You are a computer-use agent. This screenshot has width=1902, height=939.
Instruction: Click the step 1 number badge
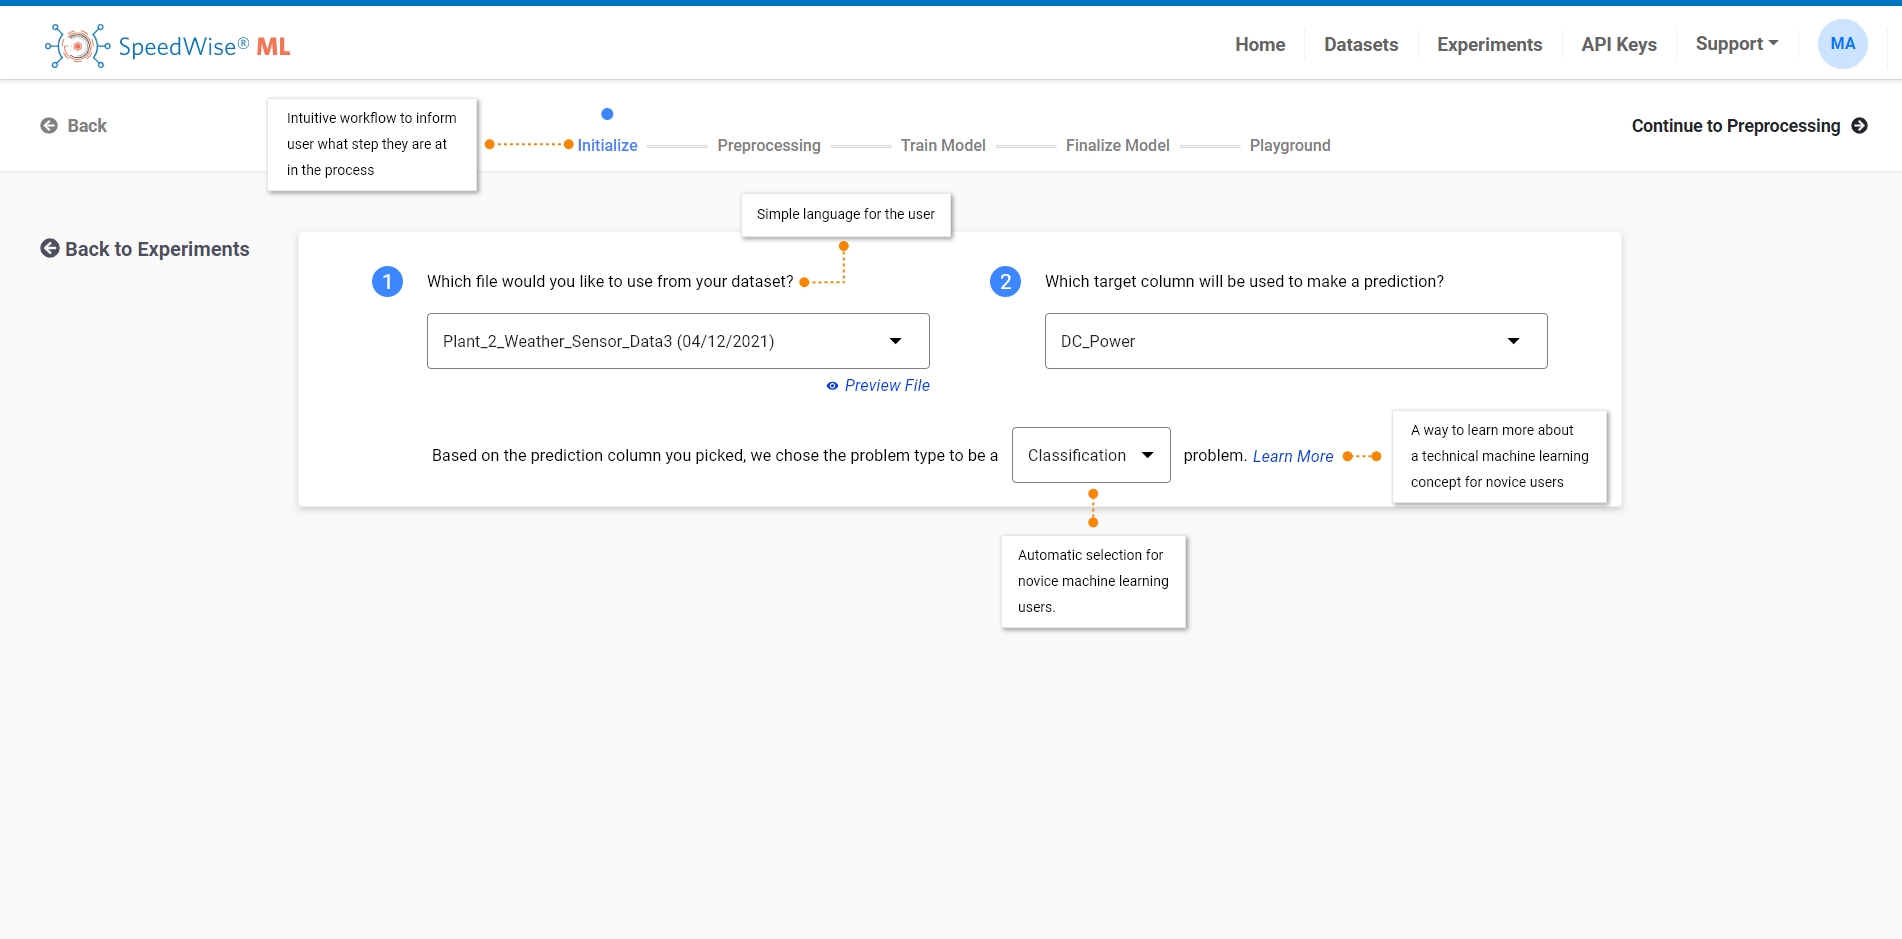tap(387, 282)
